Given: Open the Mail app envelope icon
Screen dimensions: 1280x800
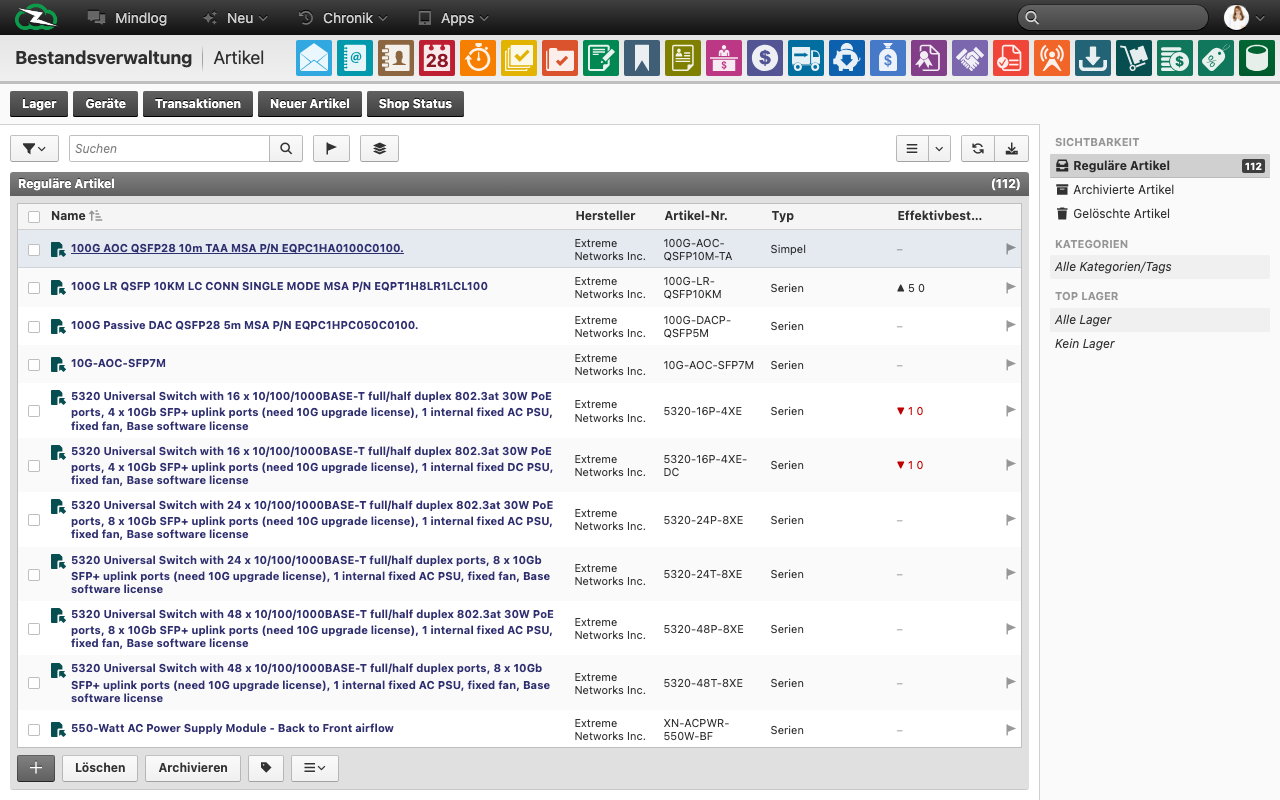Looking at the screenshot, I should click(x=314, y=58).
